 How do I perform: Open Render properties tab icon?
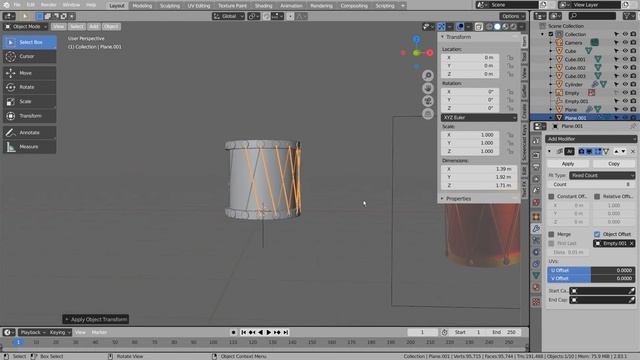[536, 156]
